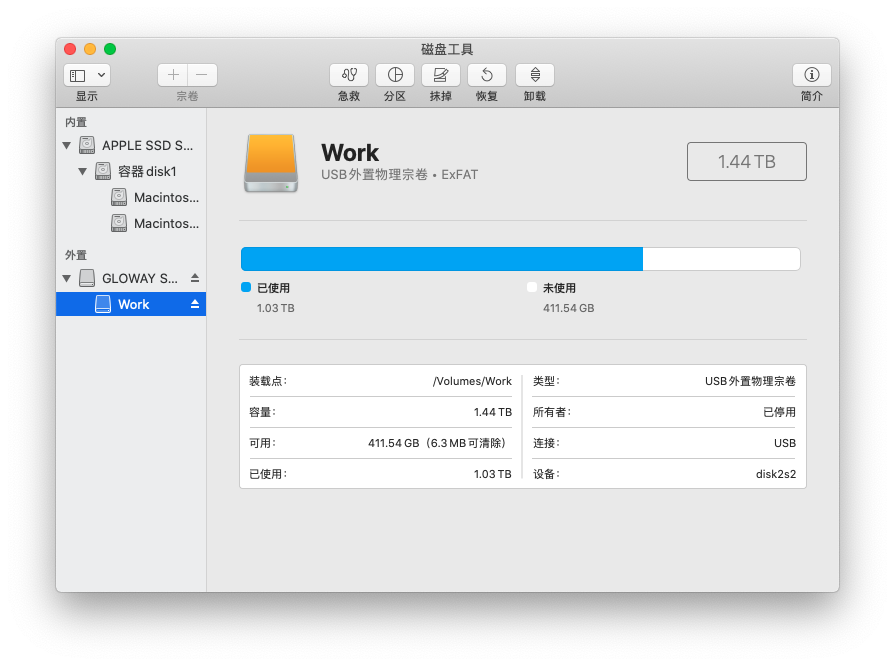Open the Partition (分区) tool
The image size is (895, 666).
[x=395, y=75]
